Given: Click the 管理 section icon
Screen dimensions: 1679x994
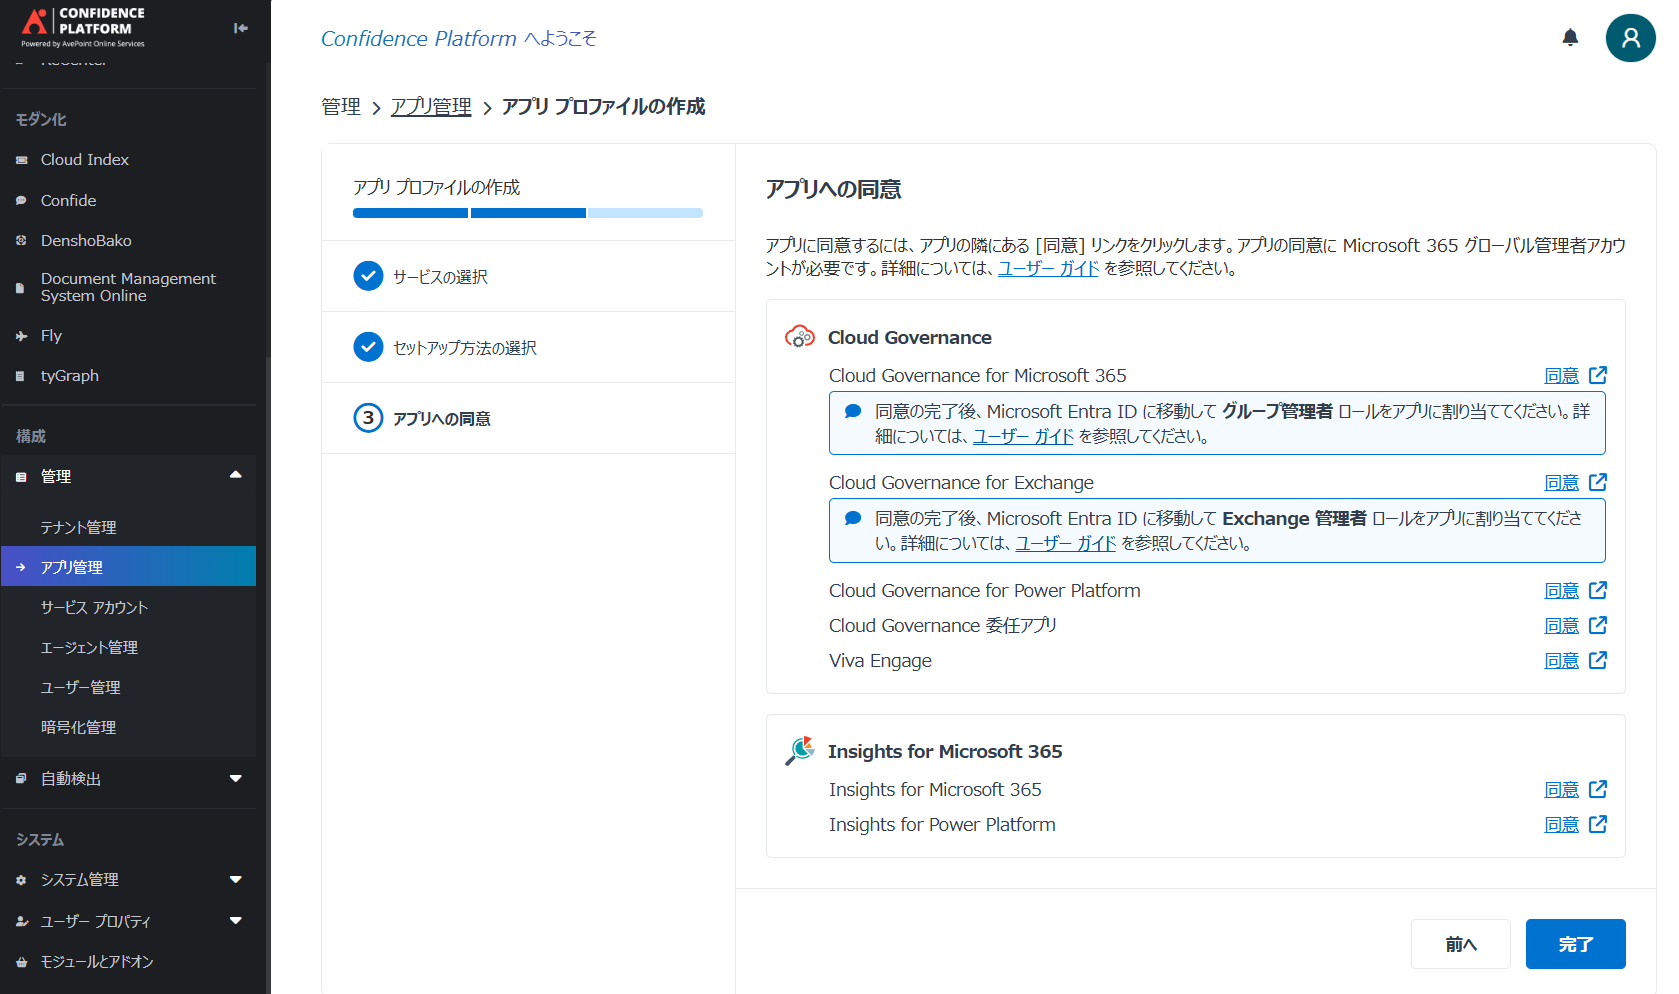Looking at the screenshot, I should [22, 477].
